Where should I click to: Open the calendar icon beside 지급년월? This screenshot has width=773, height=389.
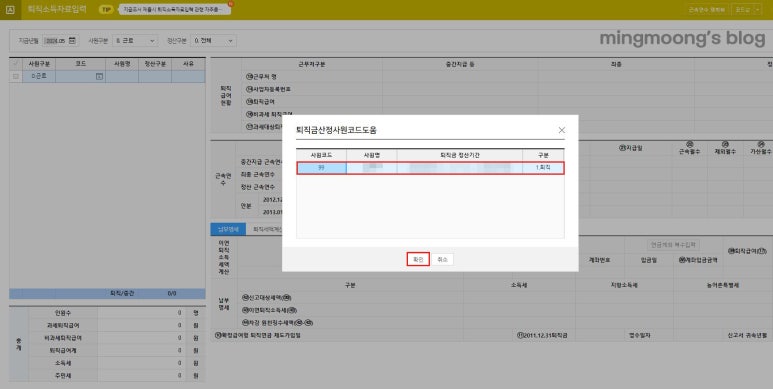point(72,40)
